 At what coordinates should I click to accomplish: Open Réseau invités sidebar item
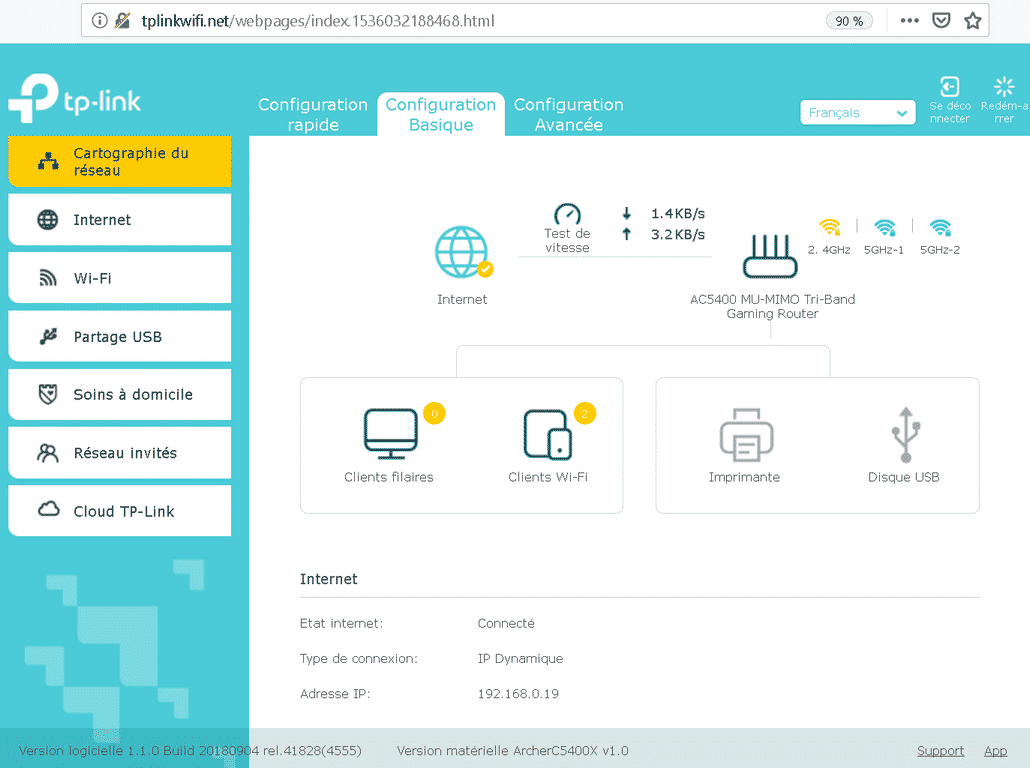(120, 453)
